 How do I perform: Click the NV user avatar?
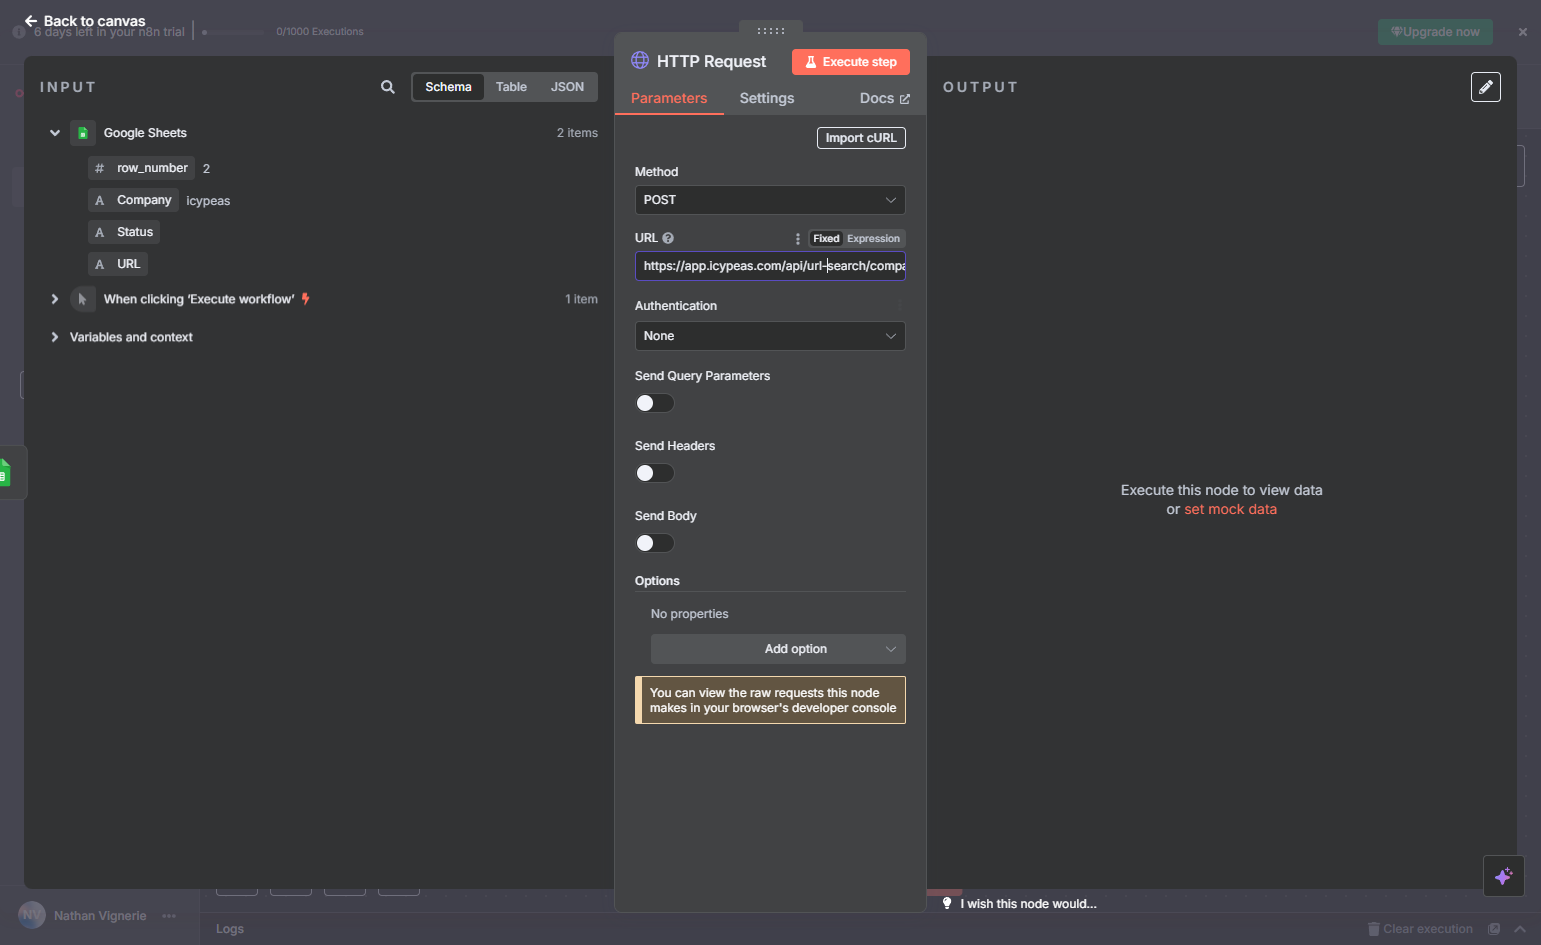click(32, 915)
